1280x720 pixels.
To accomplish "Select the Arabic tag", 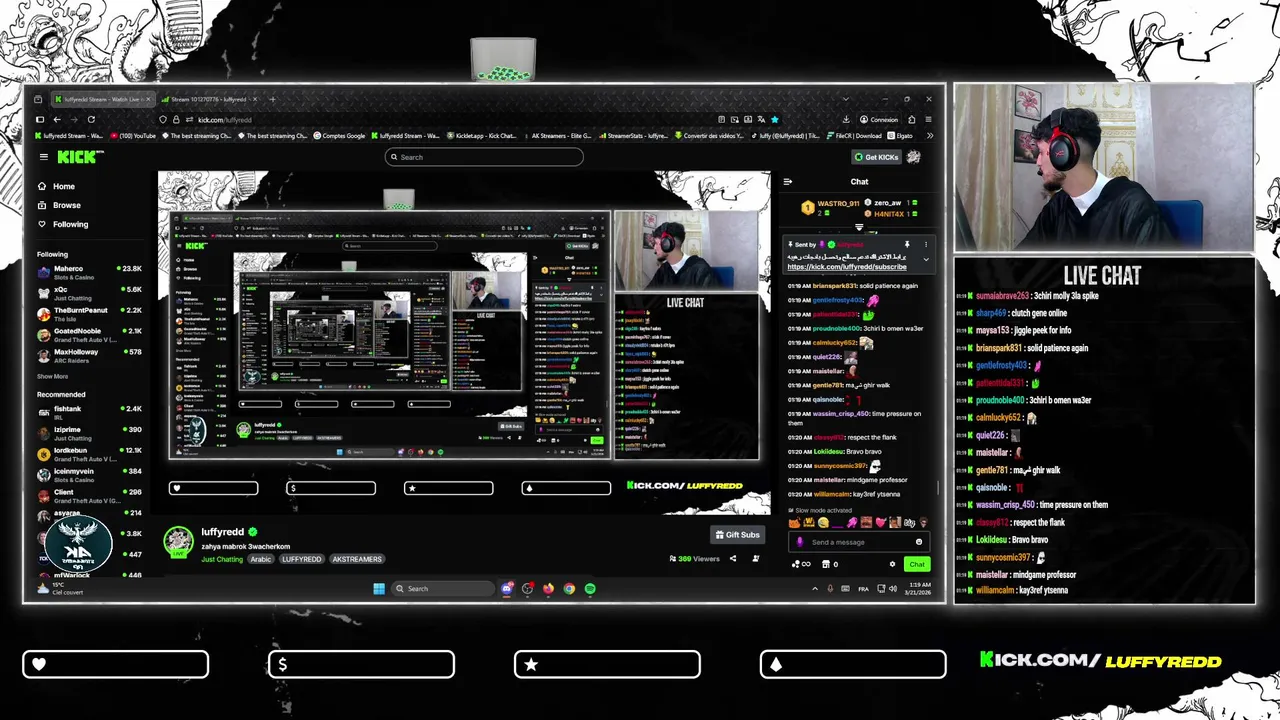I will (261, 559).
